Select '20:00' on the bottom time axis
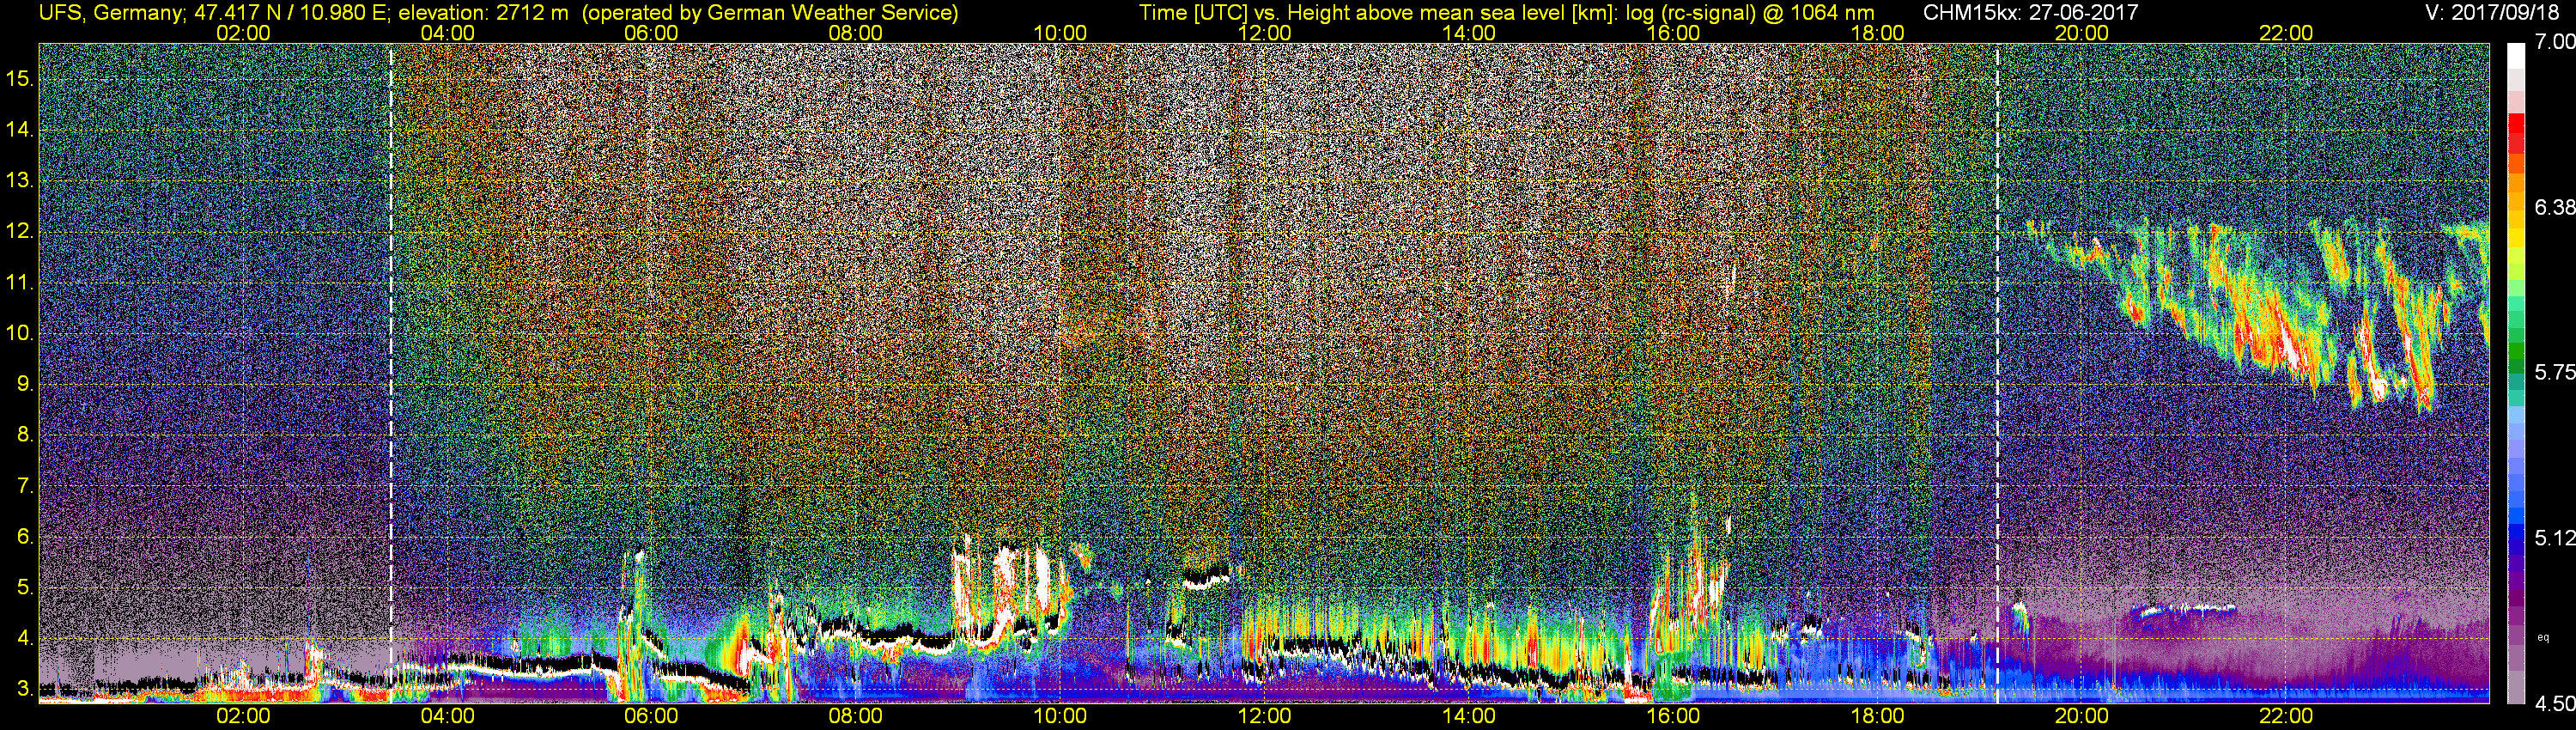Viewport: 2576px width, 730px height. coord(2082,716)
